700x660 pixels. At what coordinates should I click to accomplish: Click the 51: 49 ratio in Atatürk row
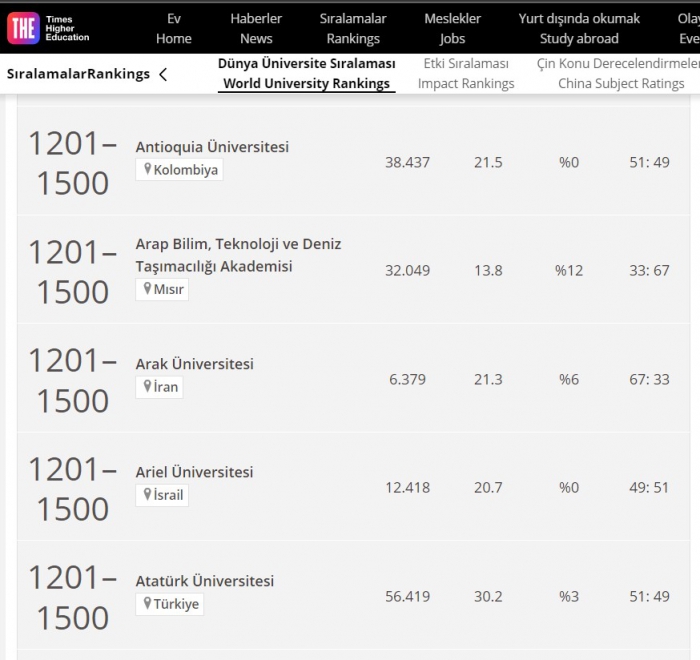(x=650, y=596)
